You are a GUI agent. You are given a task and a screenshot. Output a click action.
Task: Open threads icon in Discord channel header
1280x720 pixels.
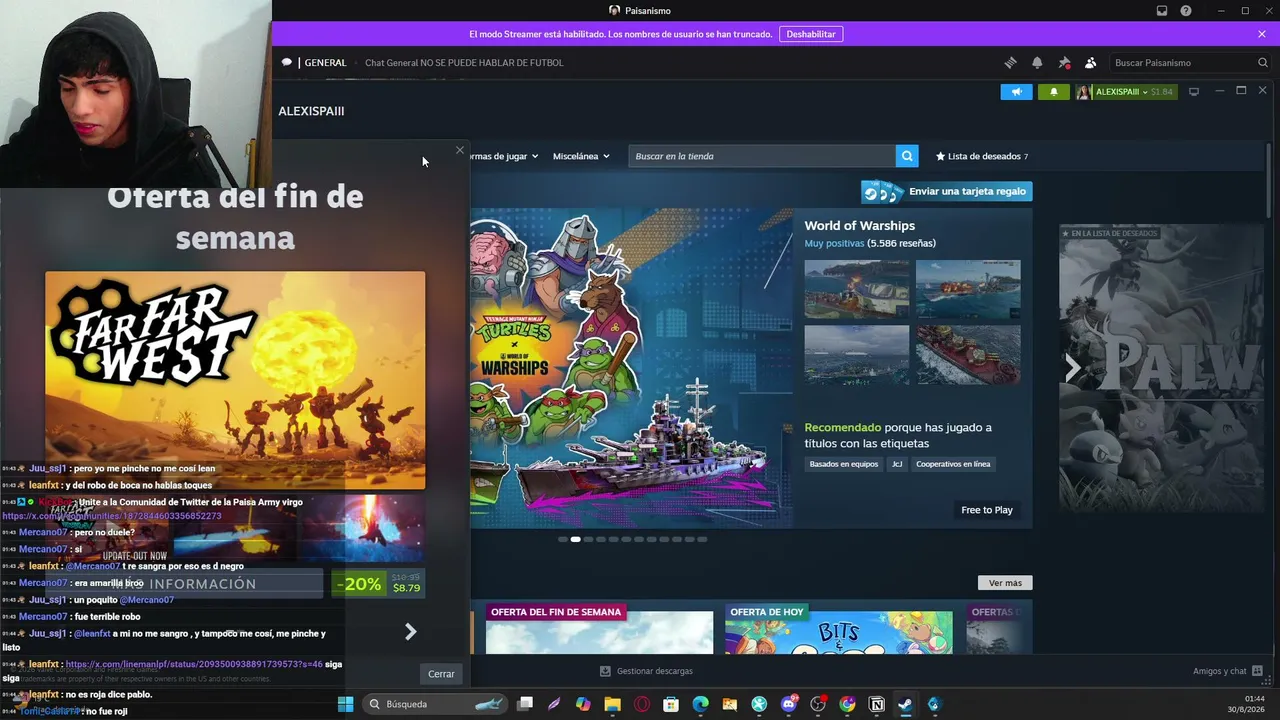[1010, 62]
